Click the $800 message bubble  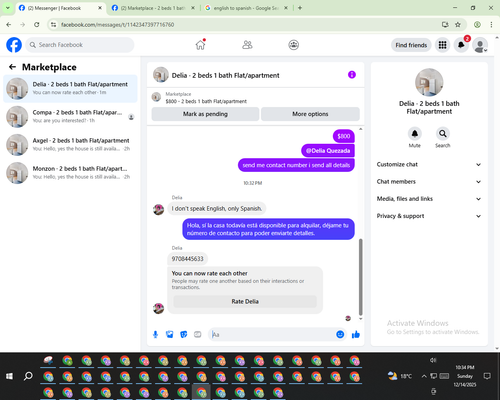click(x=344, y=136)
